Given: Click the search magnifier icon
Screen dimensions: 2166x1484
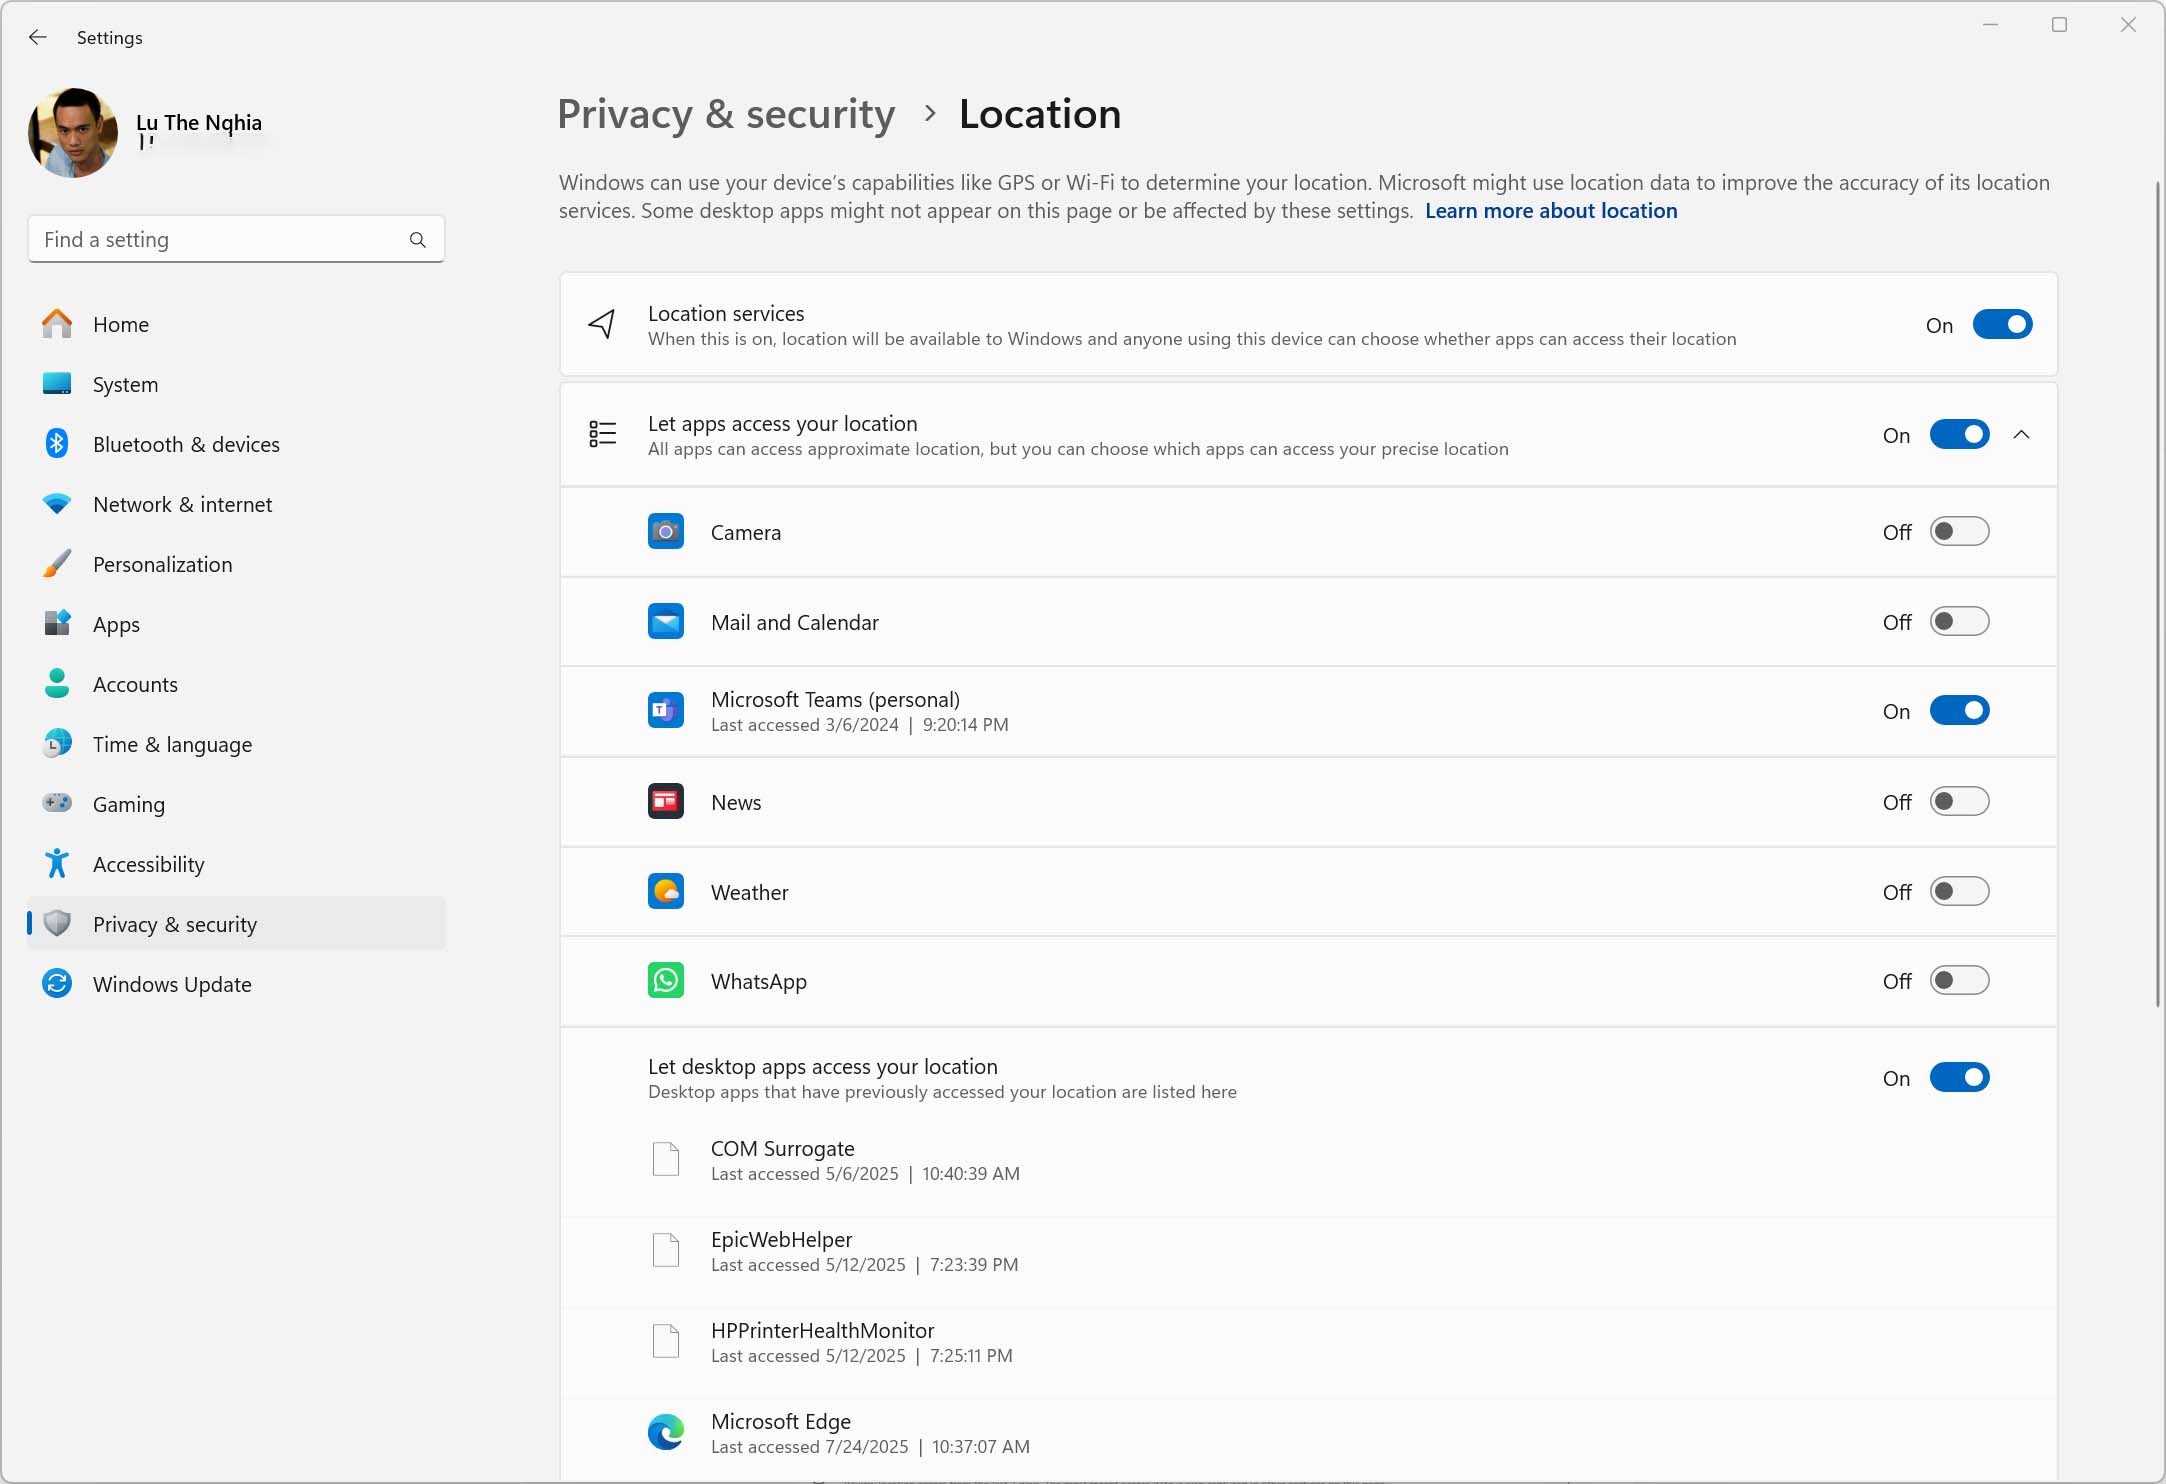Looking at the screenshot, I should 417,240.
